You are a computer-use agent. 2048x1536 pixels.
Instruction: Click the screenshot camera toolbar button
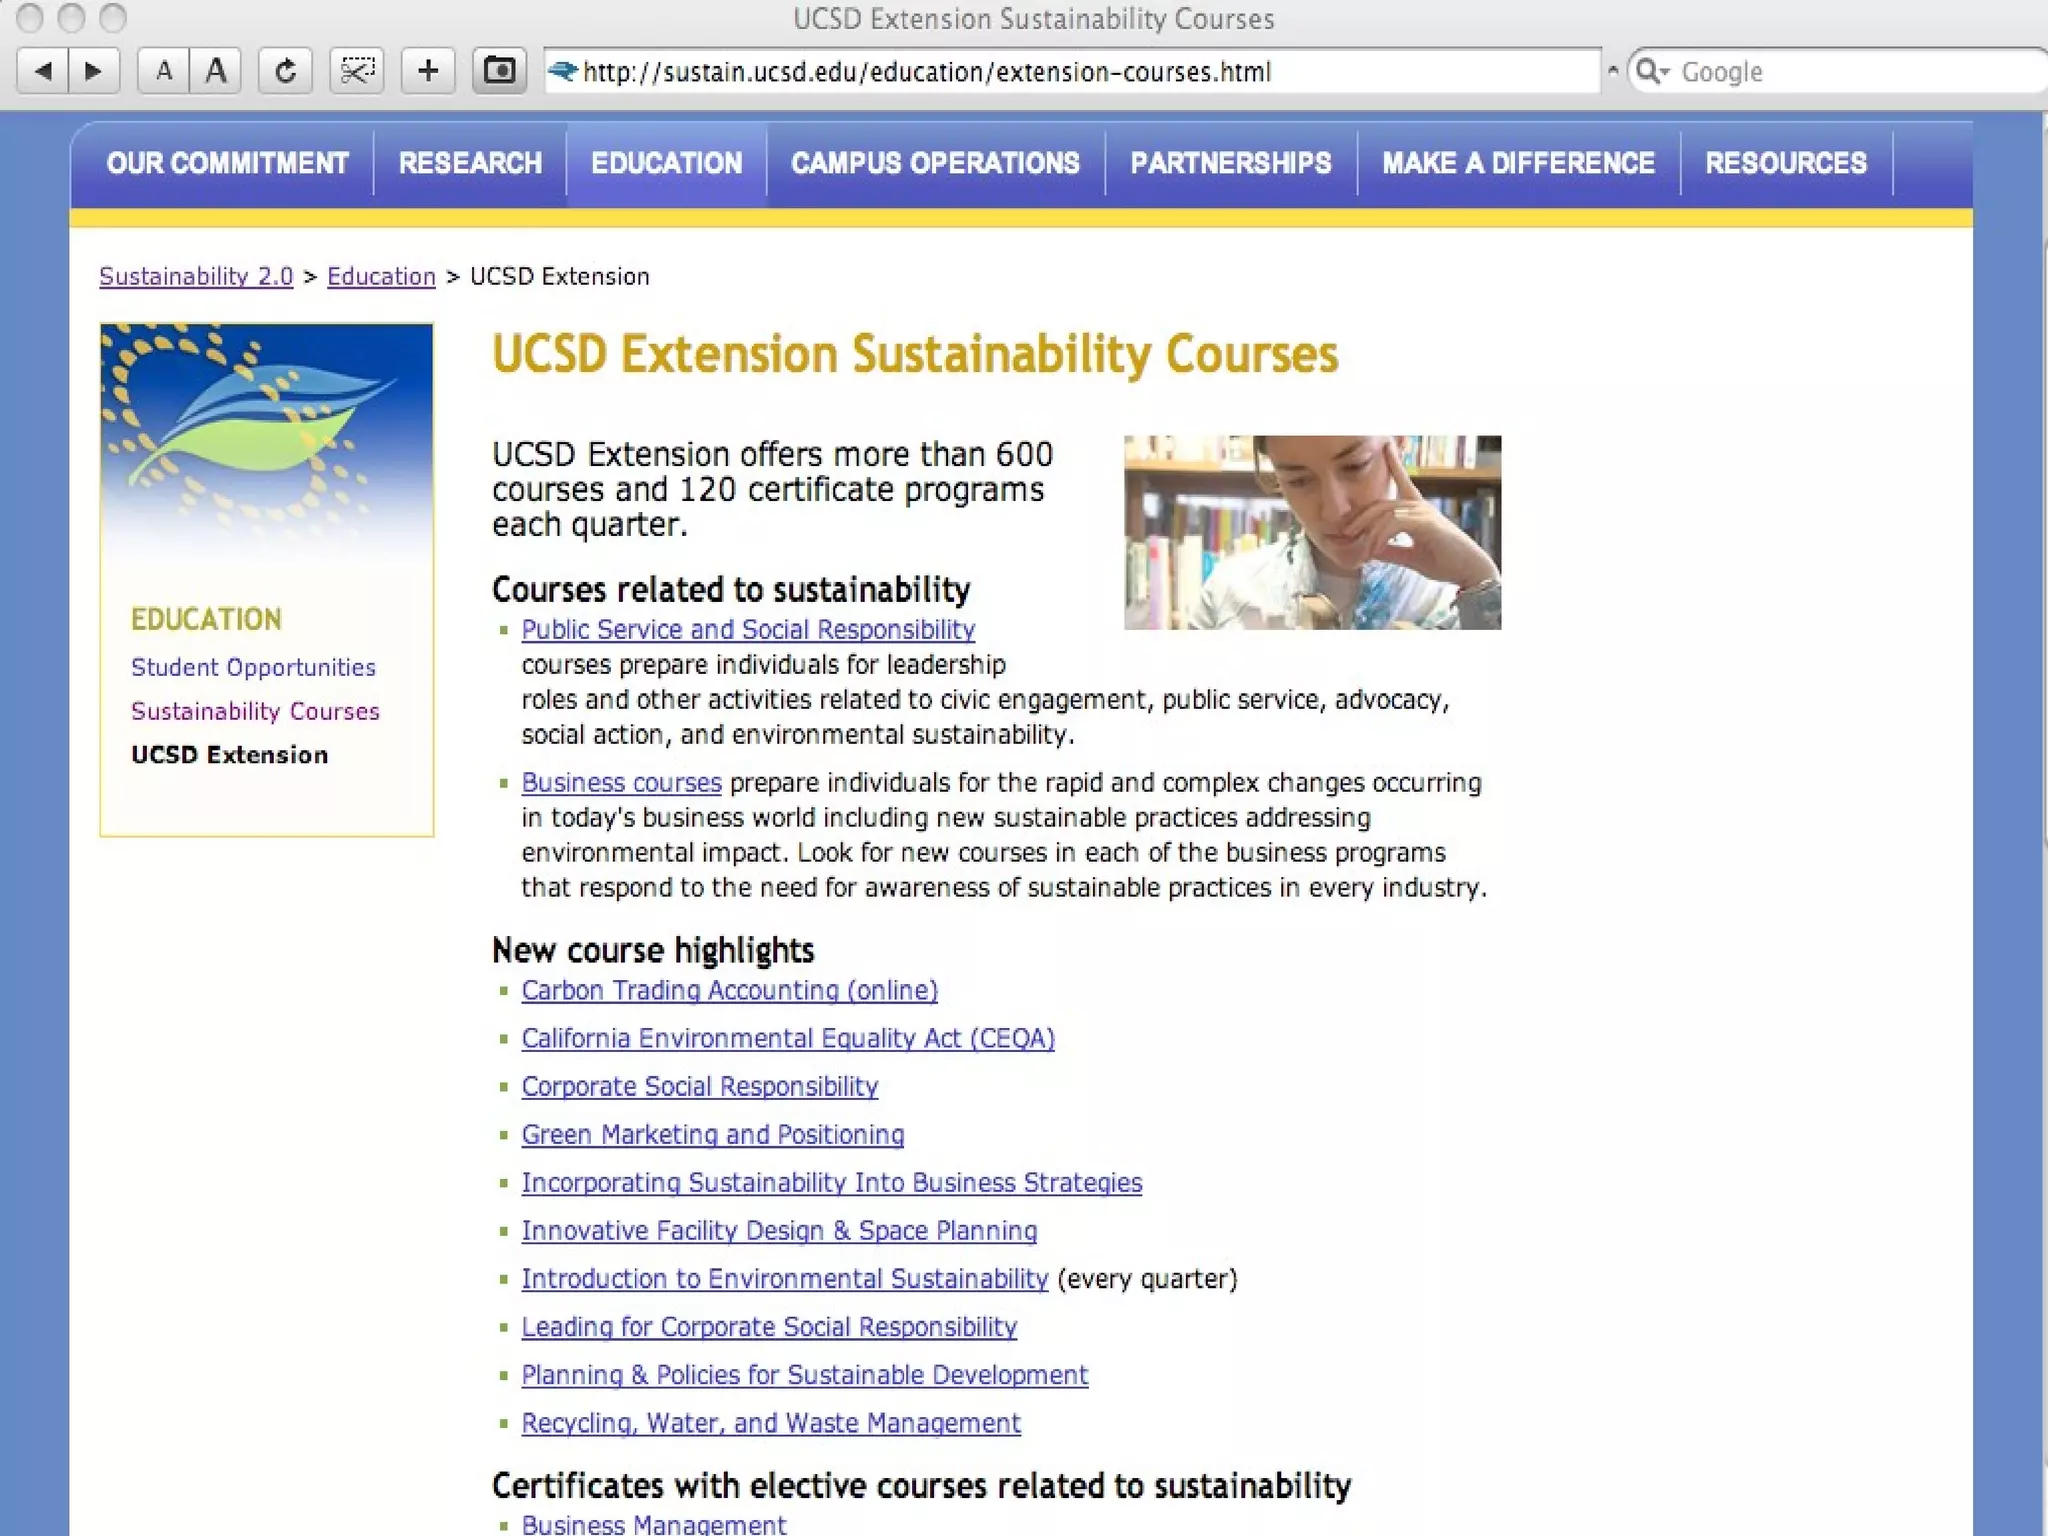[x=499, y=71]
